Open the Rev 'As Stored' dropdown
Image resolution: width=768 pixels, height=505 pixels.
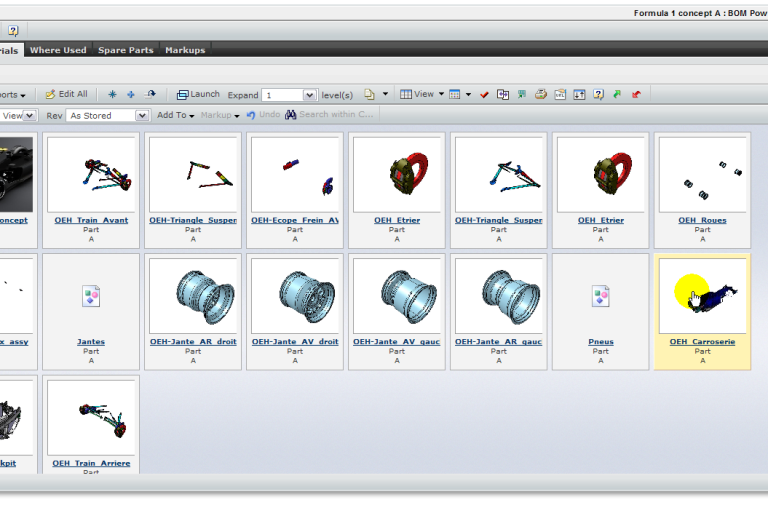click(142, 115)
